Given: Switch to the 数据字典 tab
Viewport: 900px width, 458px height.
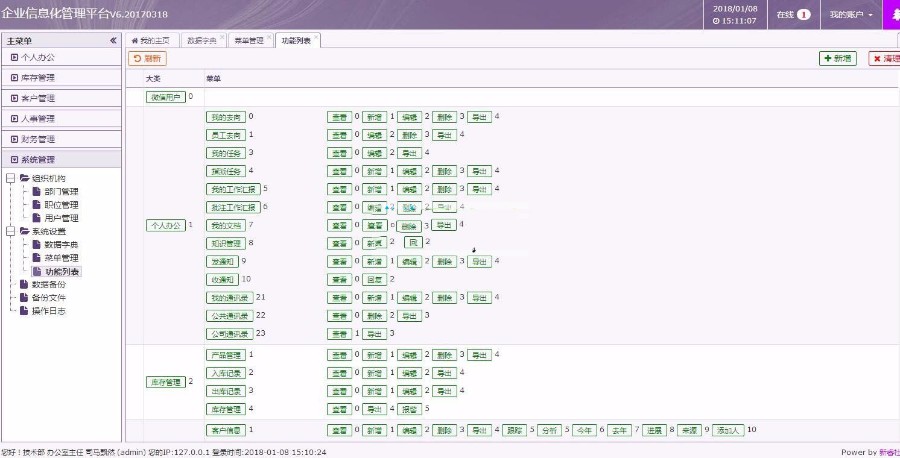Looking at the screenshot, I should [x=202, y=41].
